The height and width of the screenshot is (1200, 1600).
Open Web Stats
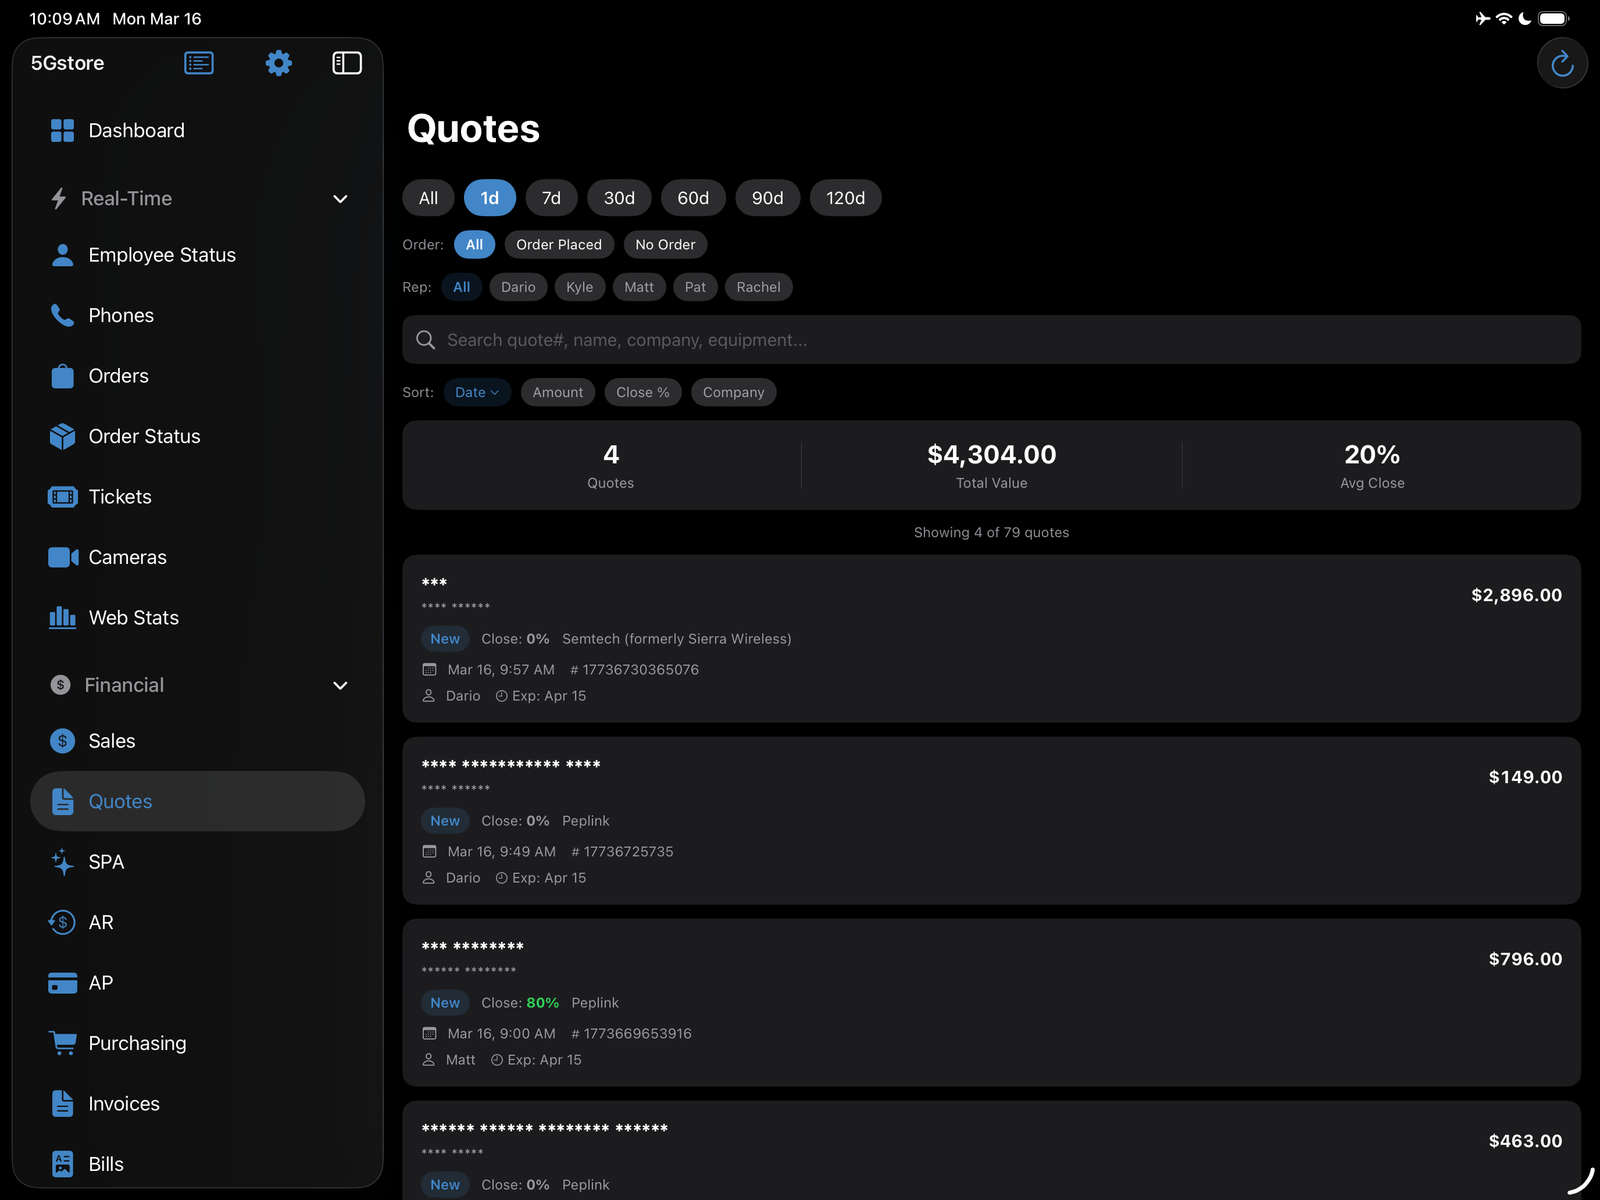[x=133, y=617]
